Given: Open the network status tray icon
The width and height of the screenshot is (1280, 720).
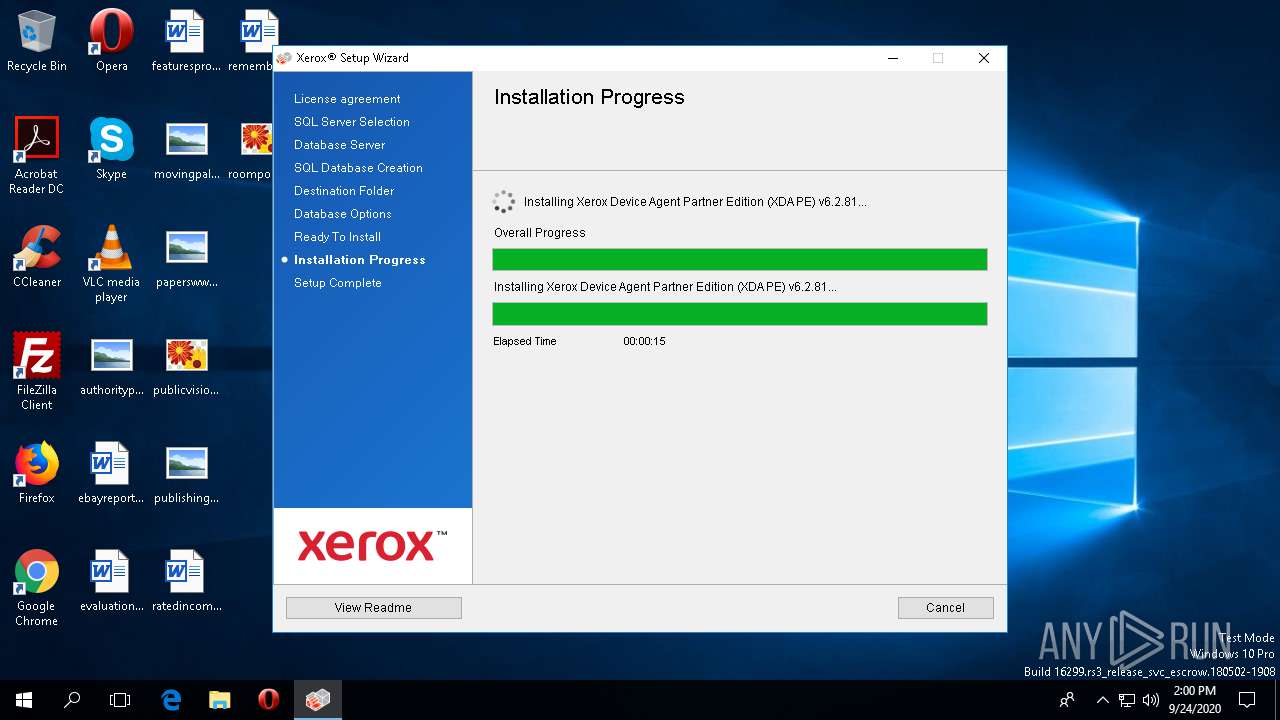Looking at the screenshot, I should [1127, 700].
